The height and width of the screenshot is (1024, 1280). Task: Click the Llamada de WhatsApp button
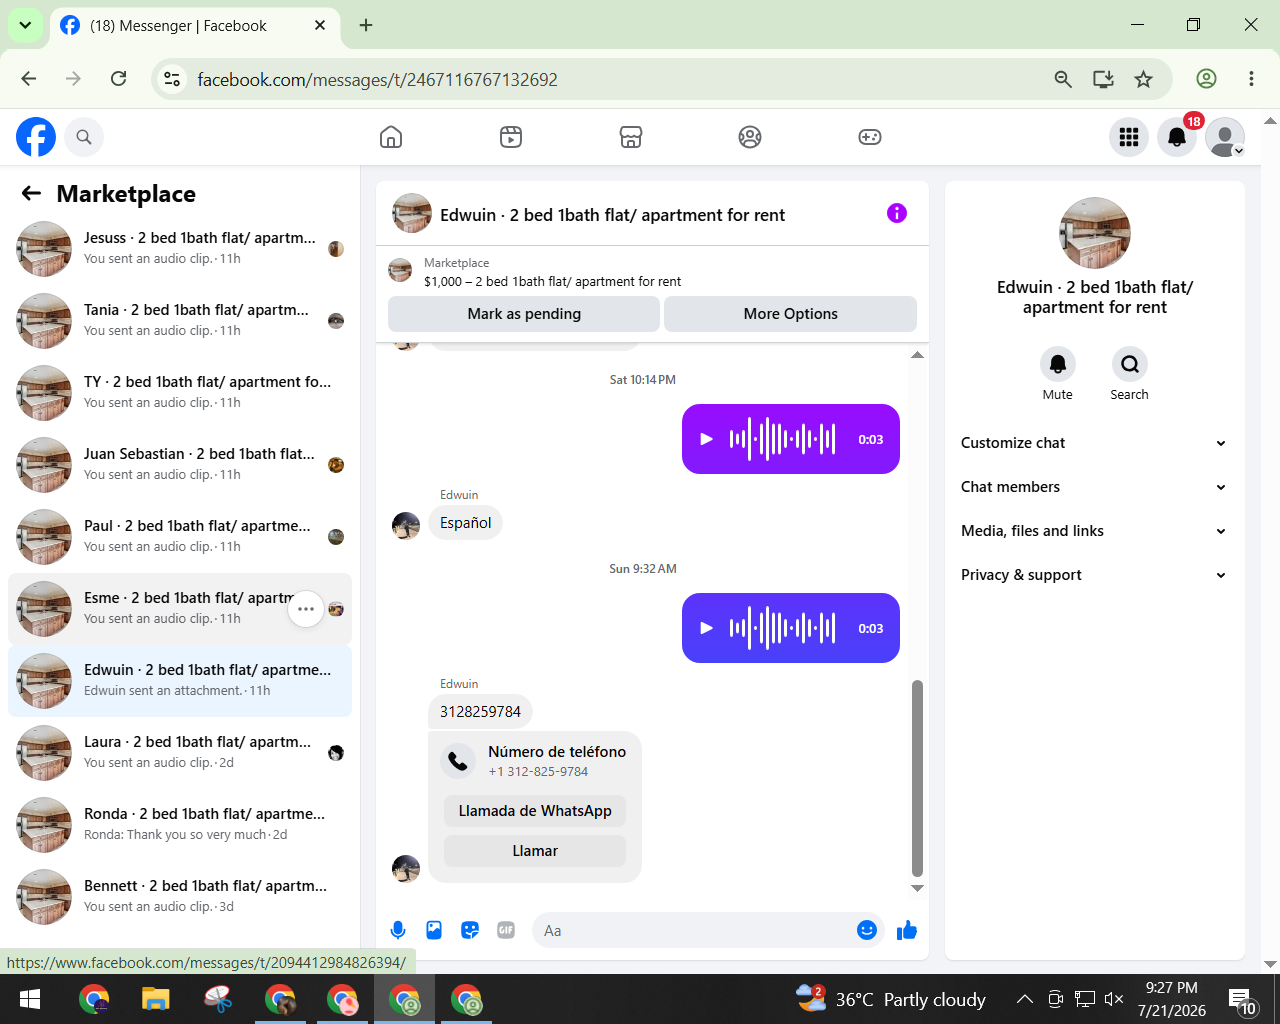click(x=535, y=811)
